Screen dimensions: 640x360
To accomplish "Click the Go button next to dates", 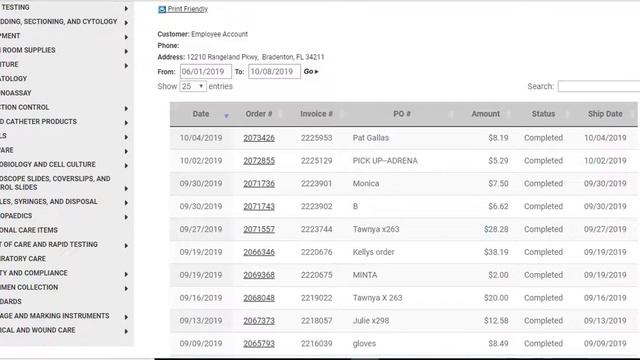I will click(x=311, y=71).
